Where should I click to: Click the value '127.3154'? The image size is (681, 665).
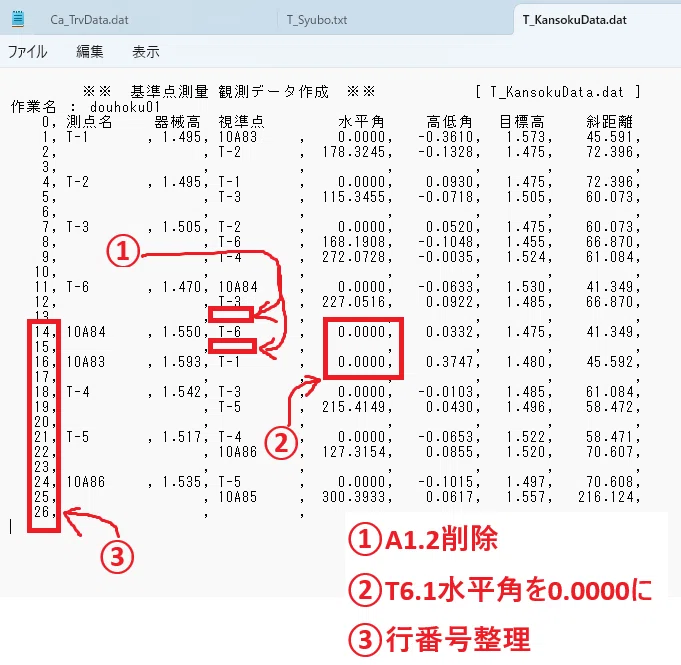(354, 452)
